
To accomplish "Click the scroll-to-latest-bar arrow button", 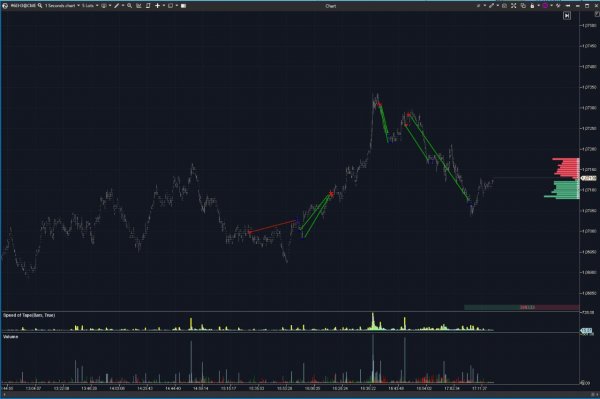I will tap(567, 15).
